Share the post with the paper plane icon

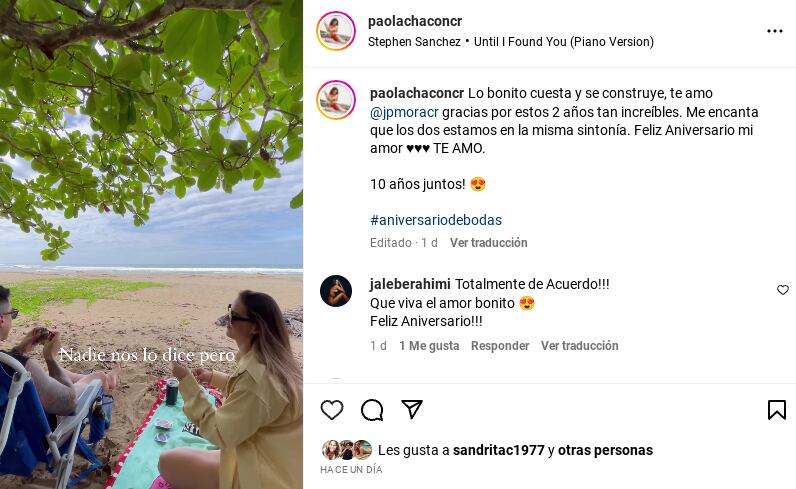(412, 409)
